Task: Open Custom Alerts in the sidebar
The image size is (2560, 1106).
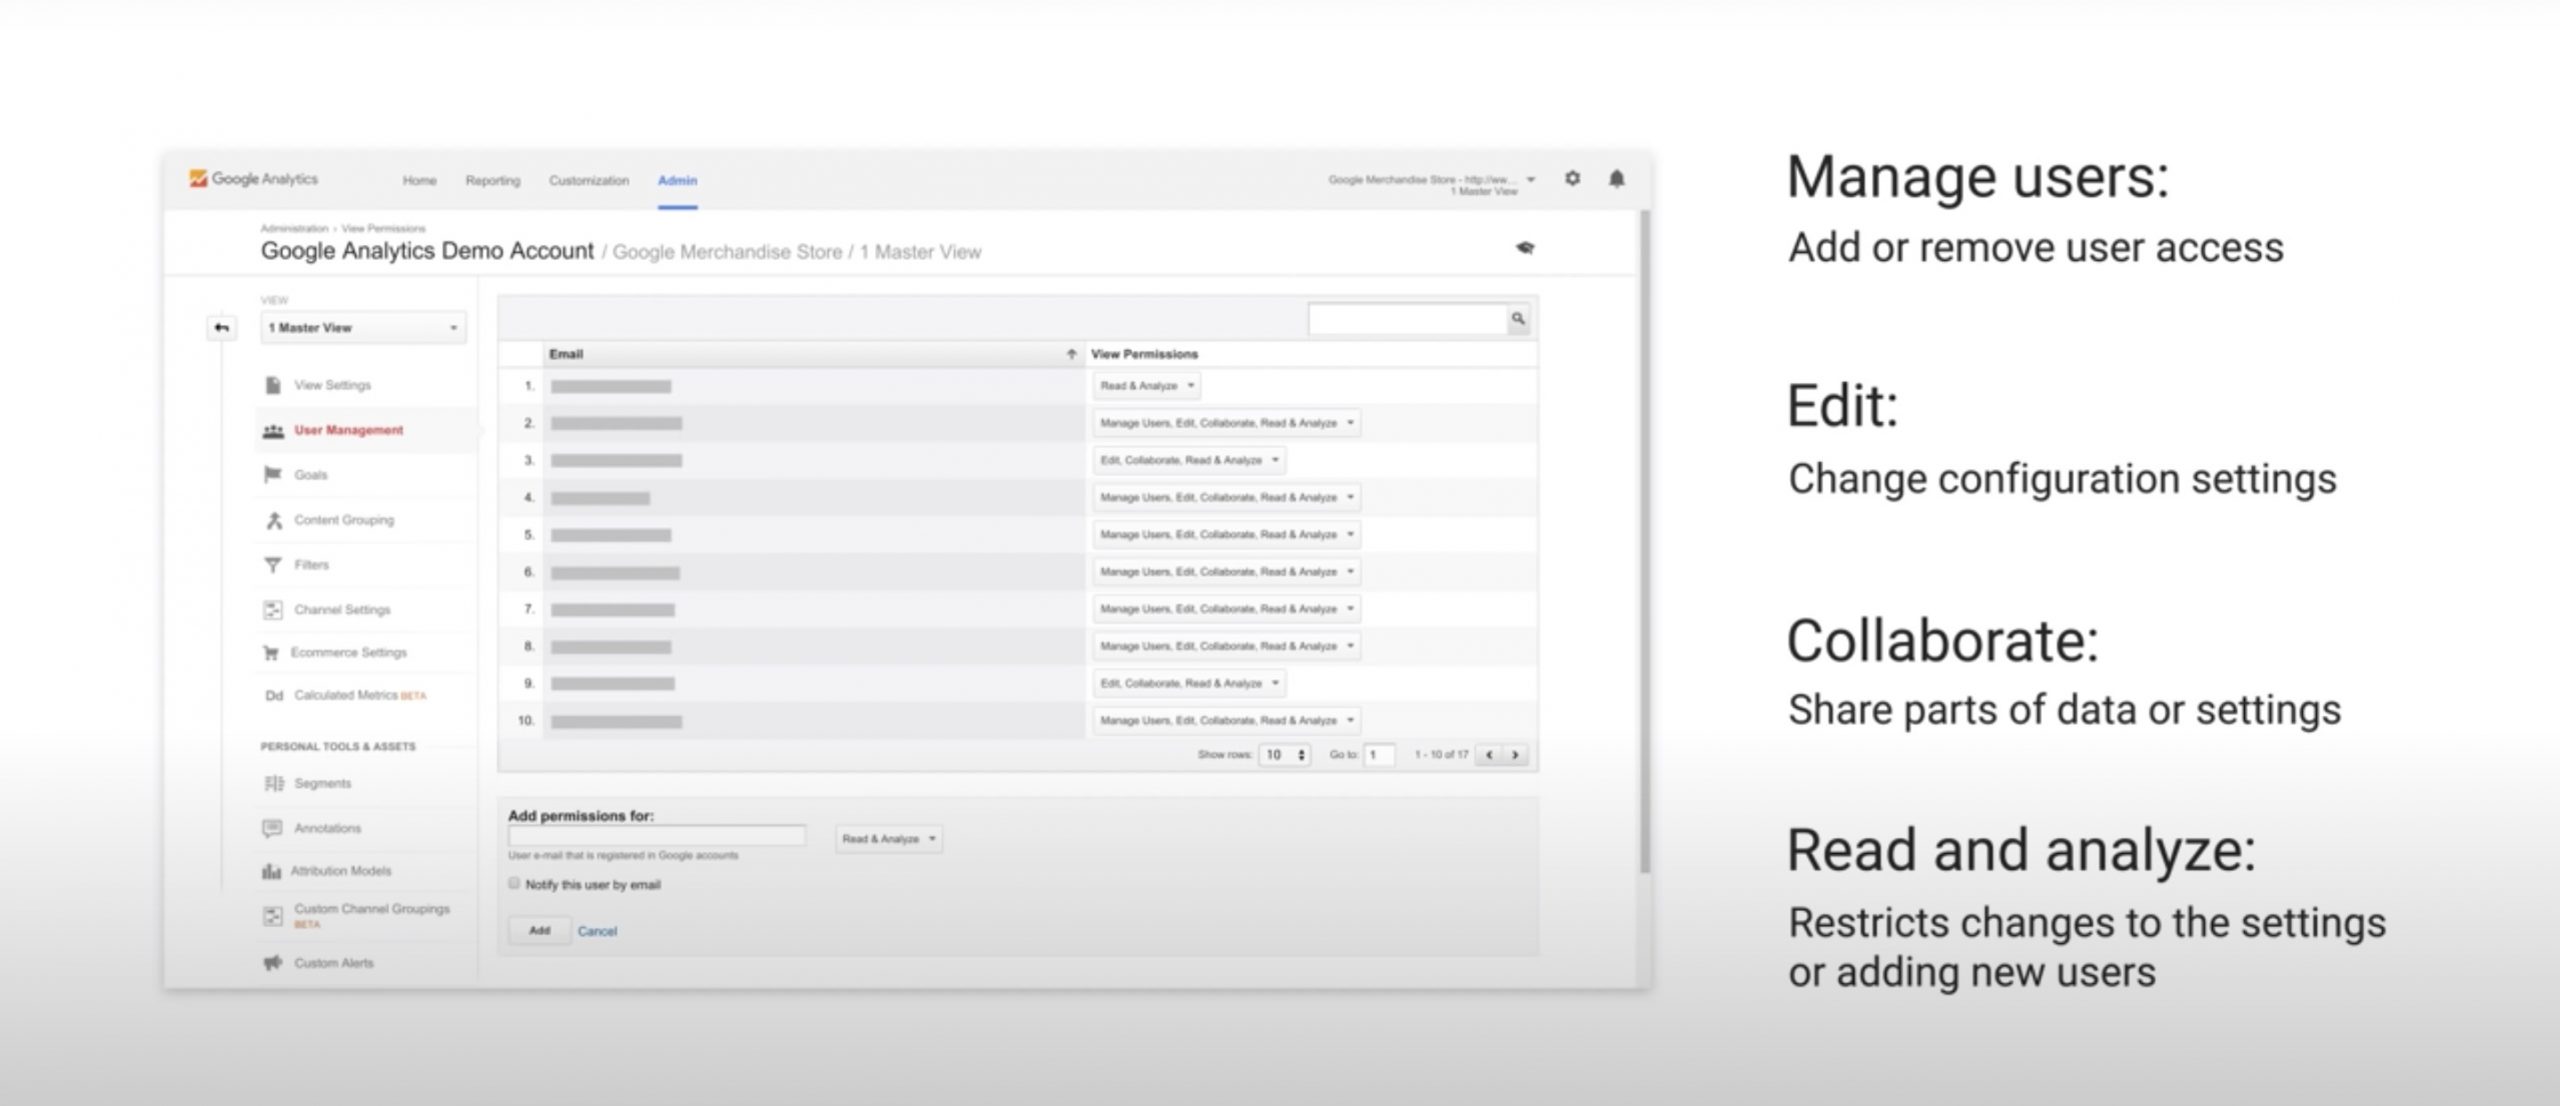Action: 334,963
